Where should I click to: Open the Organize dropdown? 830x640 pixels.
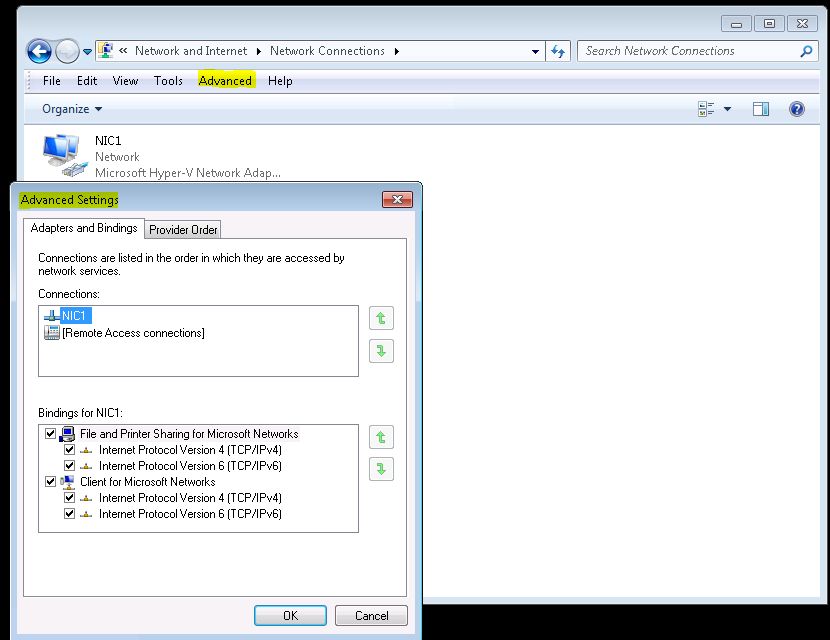tap(72, 109)
